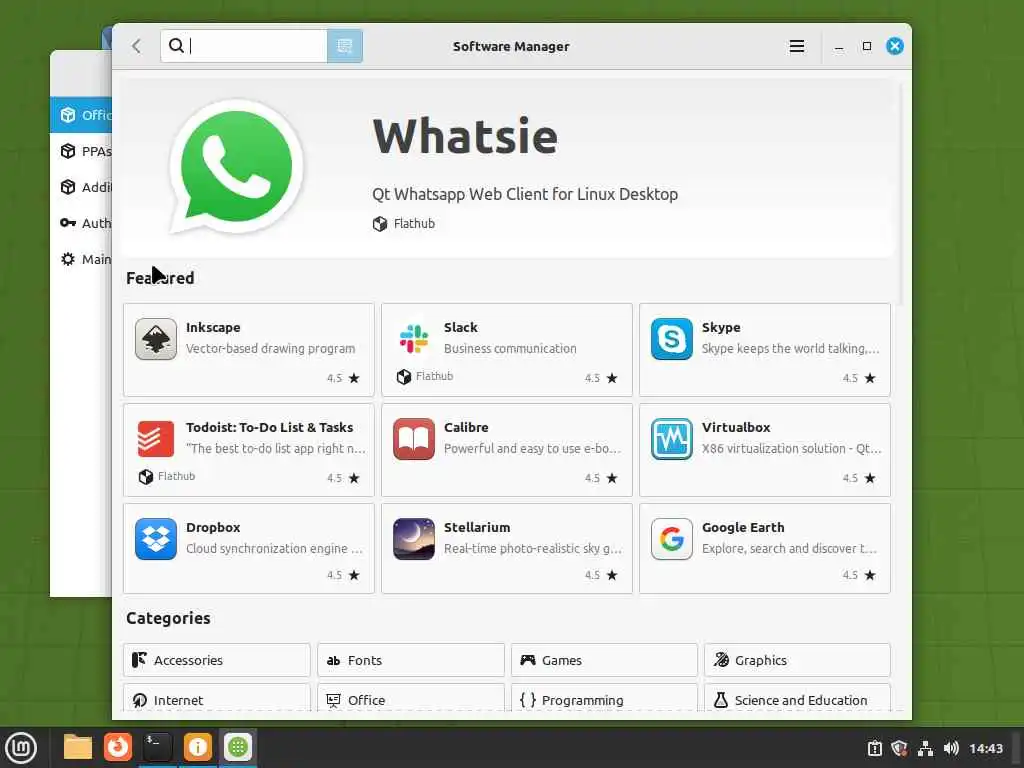Click Virtualbox's 4.5 star rating
Image resolution: width=1024 pixels, height=768 pixels.
click(x=859, y=478)
